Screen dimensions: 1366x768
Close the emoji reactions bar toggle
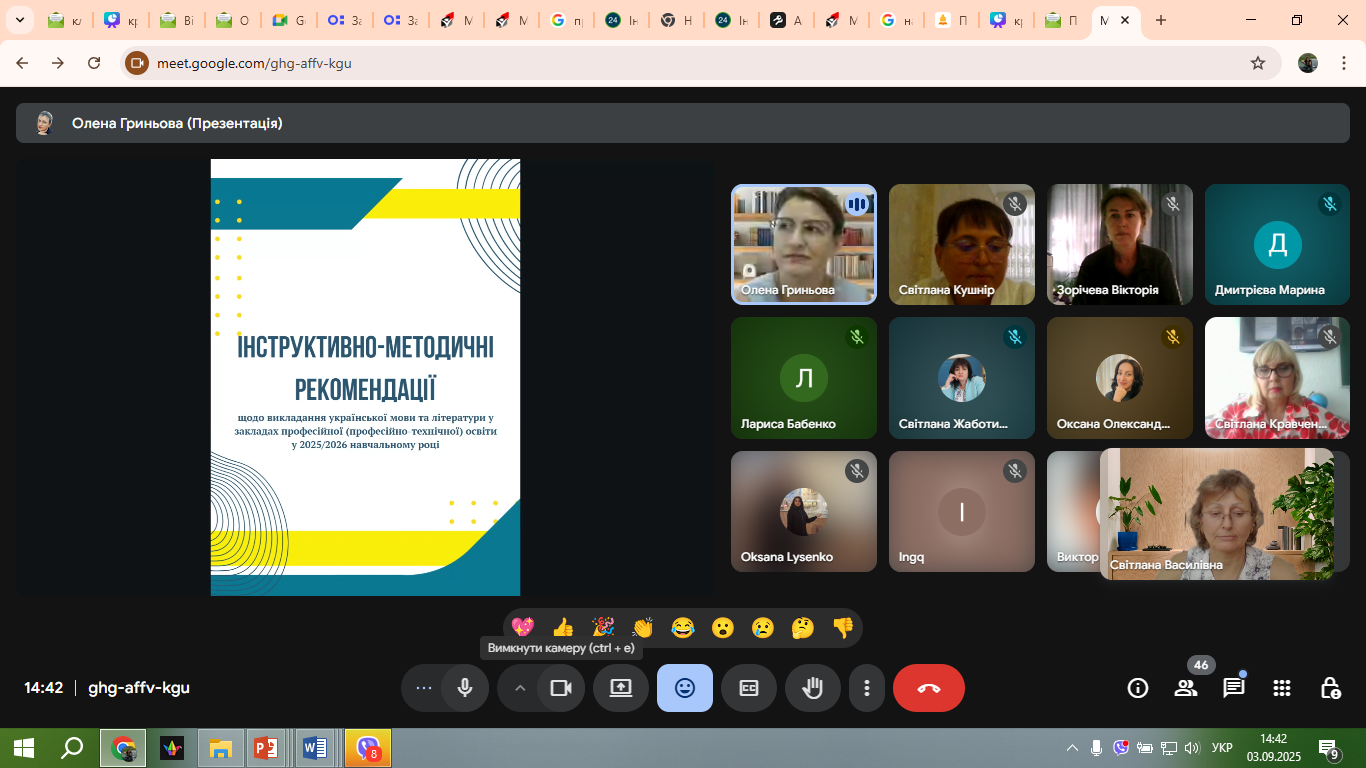point(684,688)
